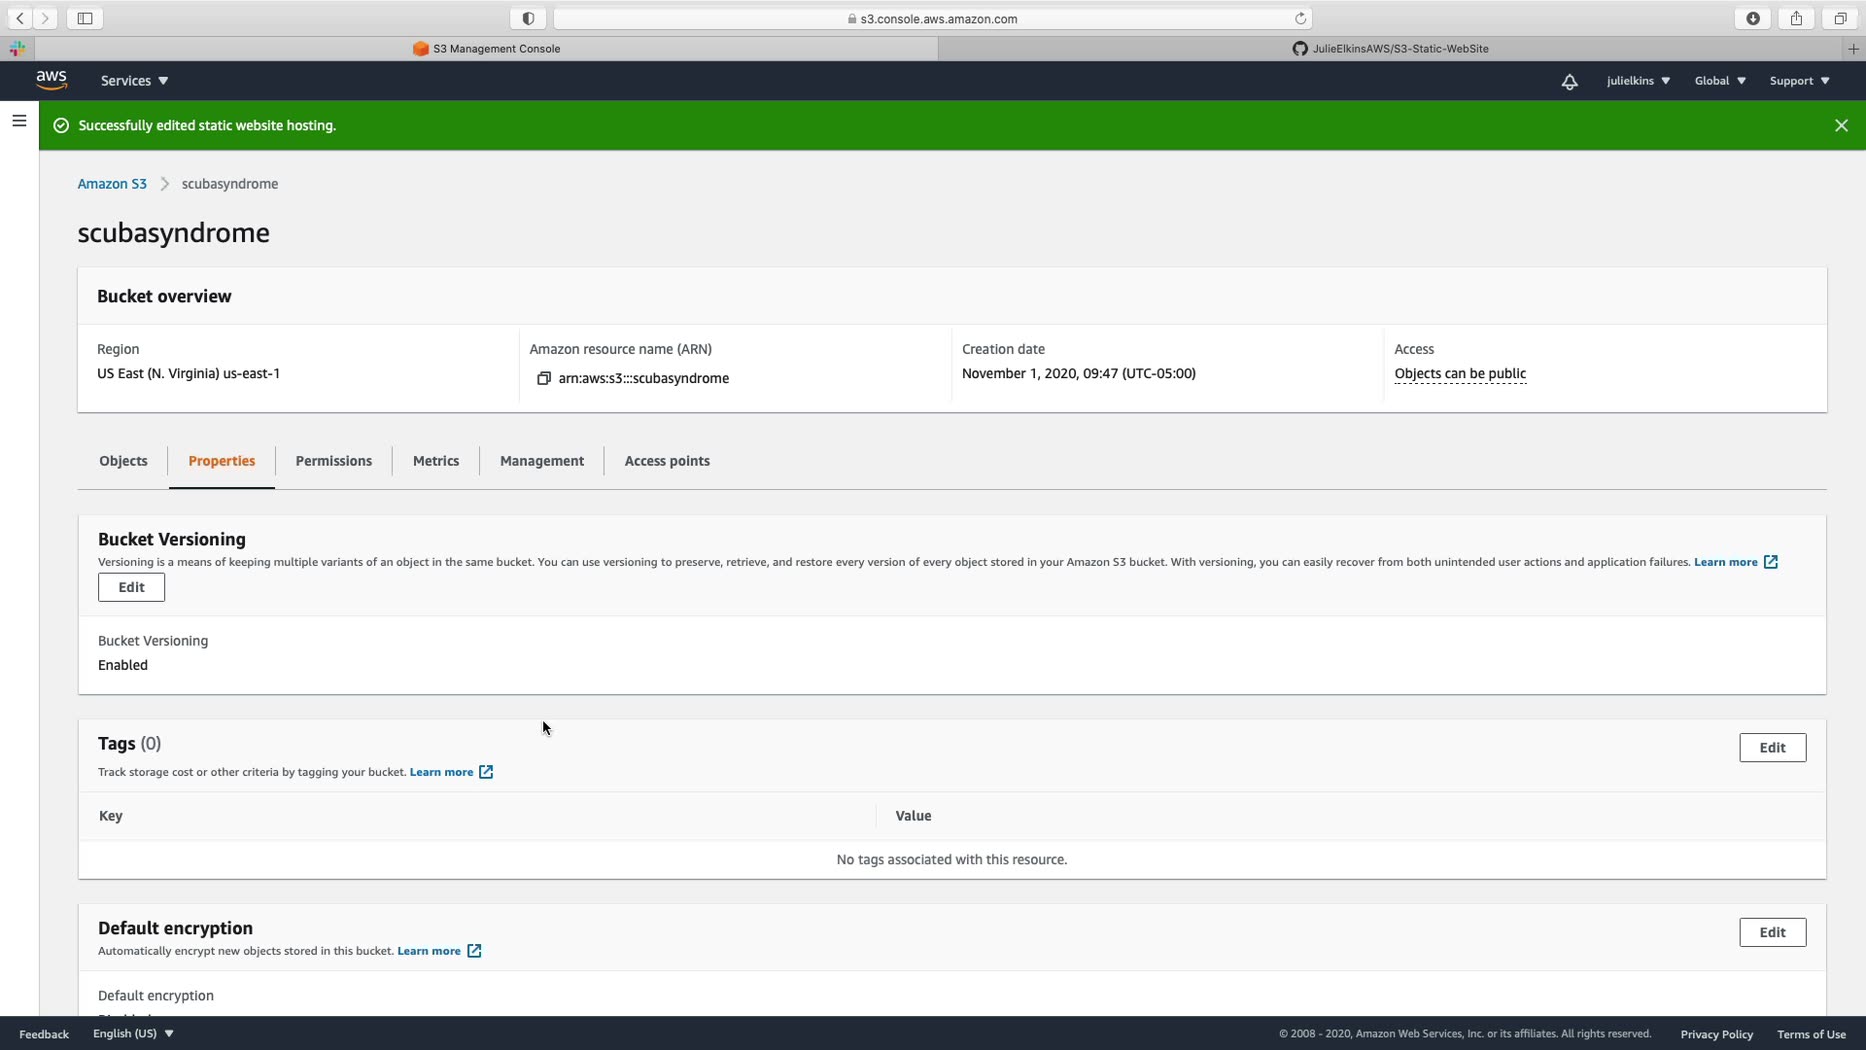
Task: Navigate to Amazon S3 breadcrumb
Action: tap(112, 184)
